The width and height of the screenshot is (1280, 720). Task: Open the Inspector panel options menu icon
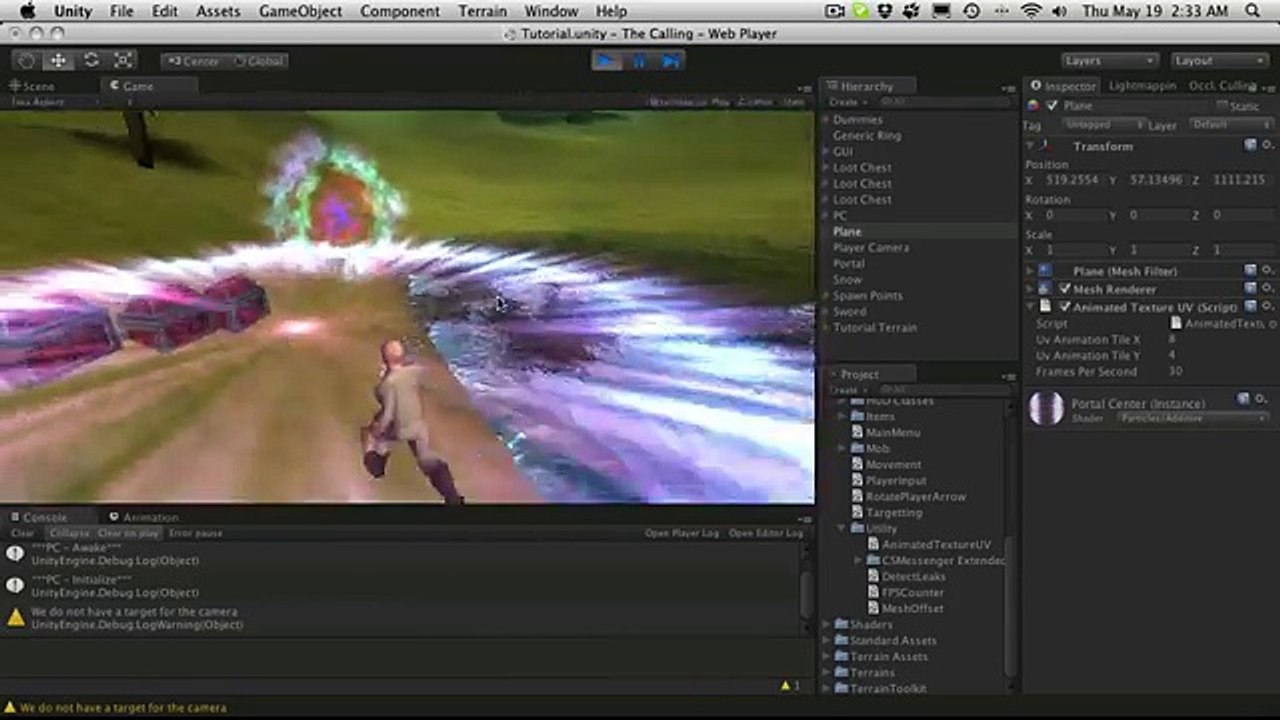tap(1270, 89)
